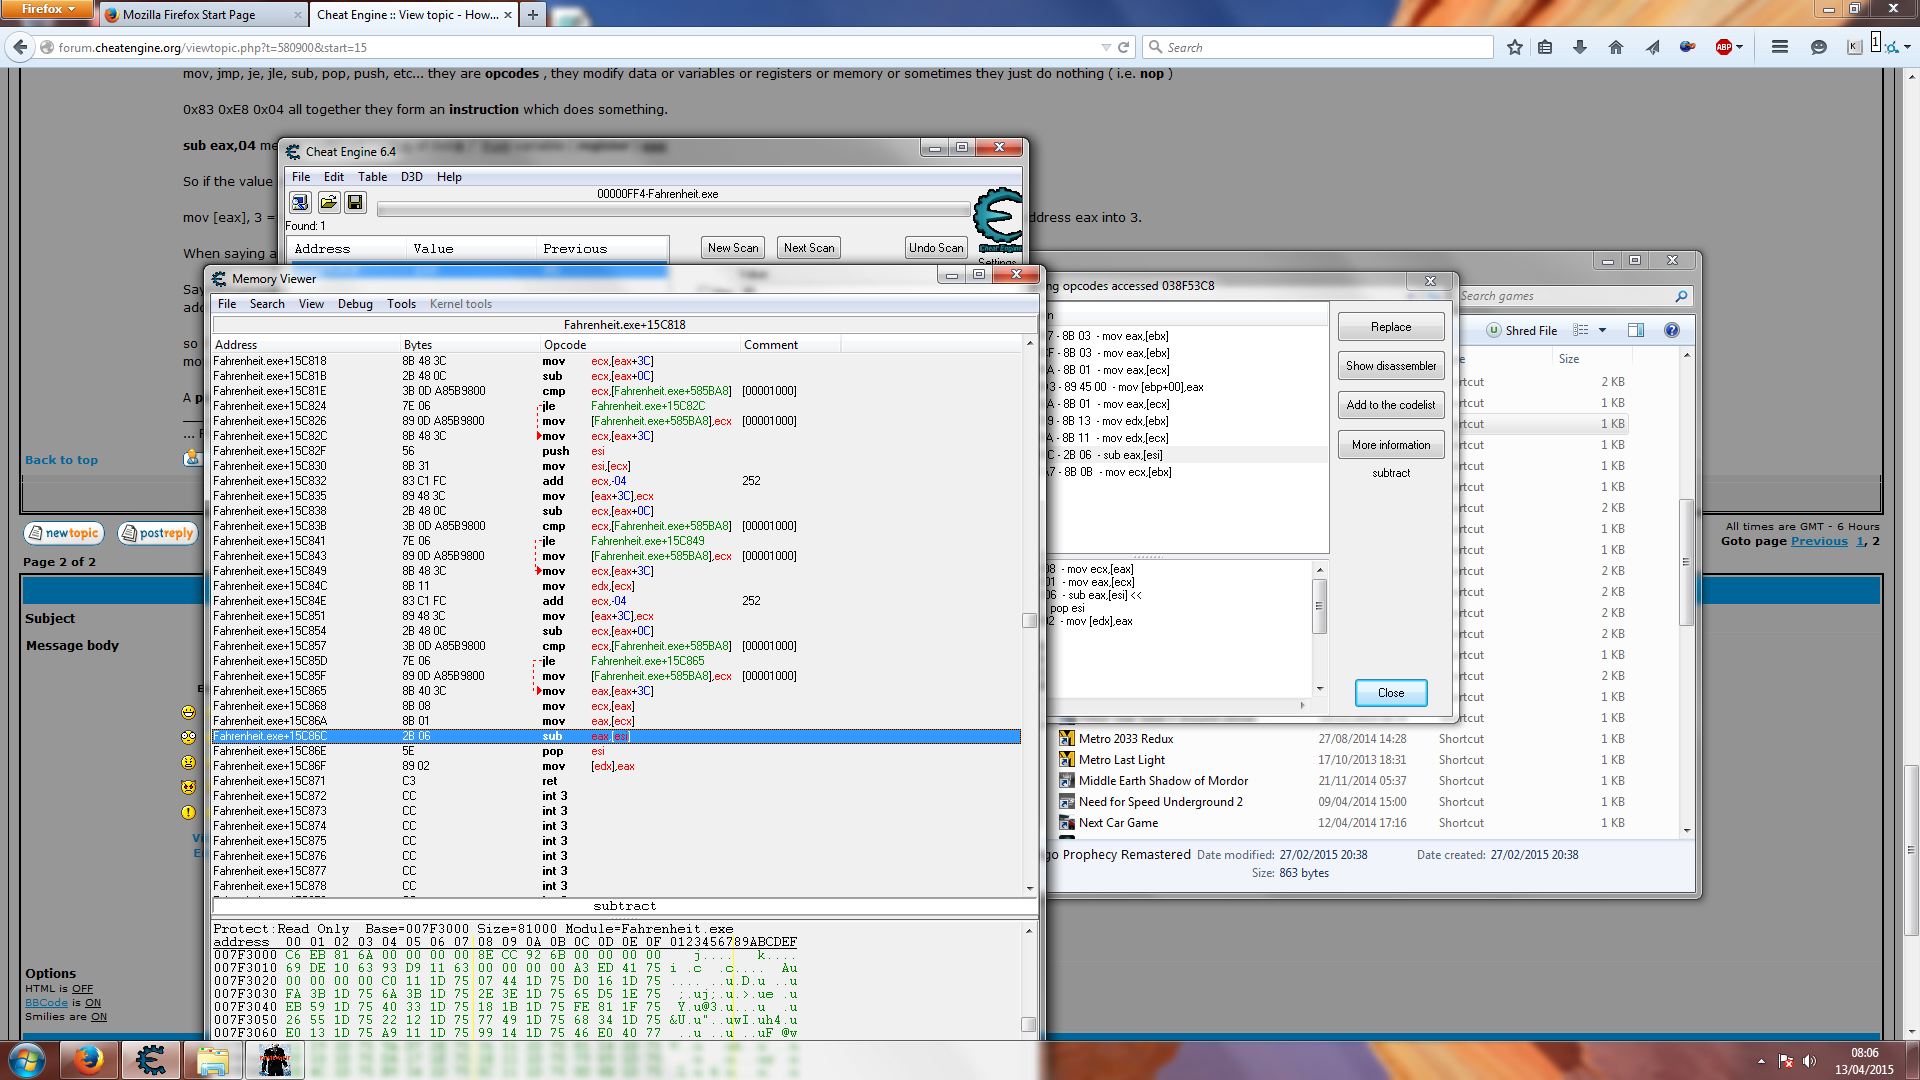
Task: Click the Undo Scan button
Action: coord(937,248)
